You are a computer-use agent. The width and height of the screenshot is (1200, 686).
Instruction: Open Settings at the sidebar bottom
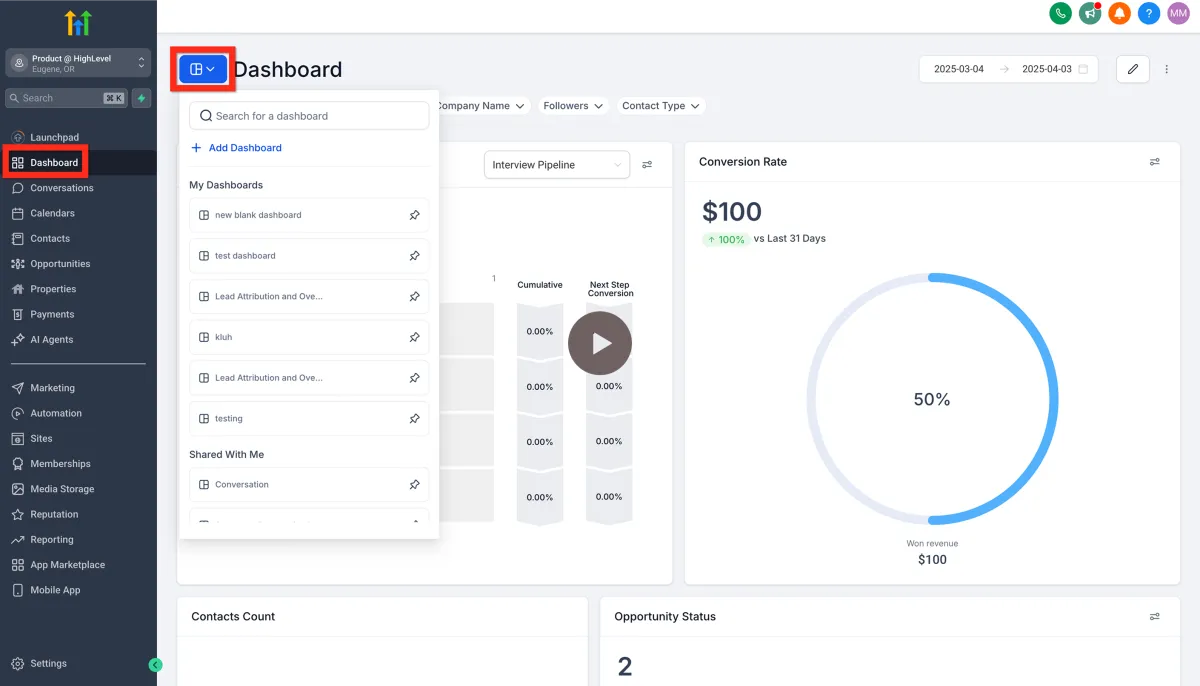[x=48, y=663]
